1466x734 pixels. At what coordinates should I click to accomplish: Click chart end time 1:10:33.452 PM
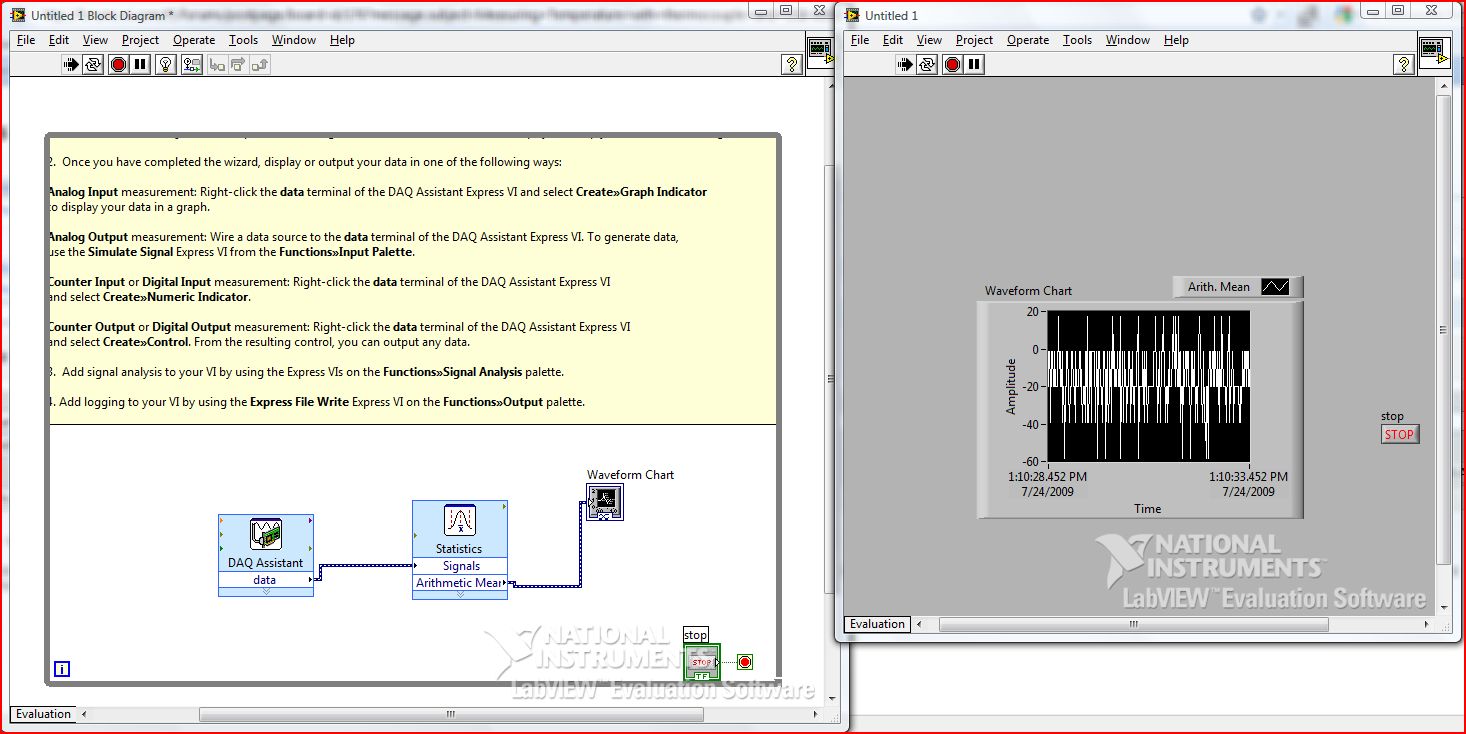[1248, 477]
